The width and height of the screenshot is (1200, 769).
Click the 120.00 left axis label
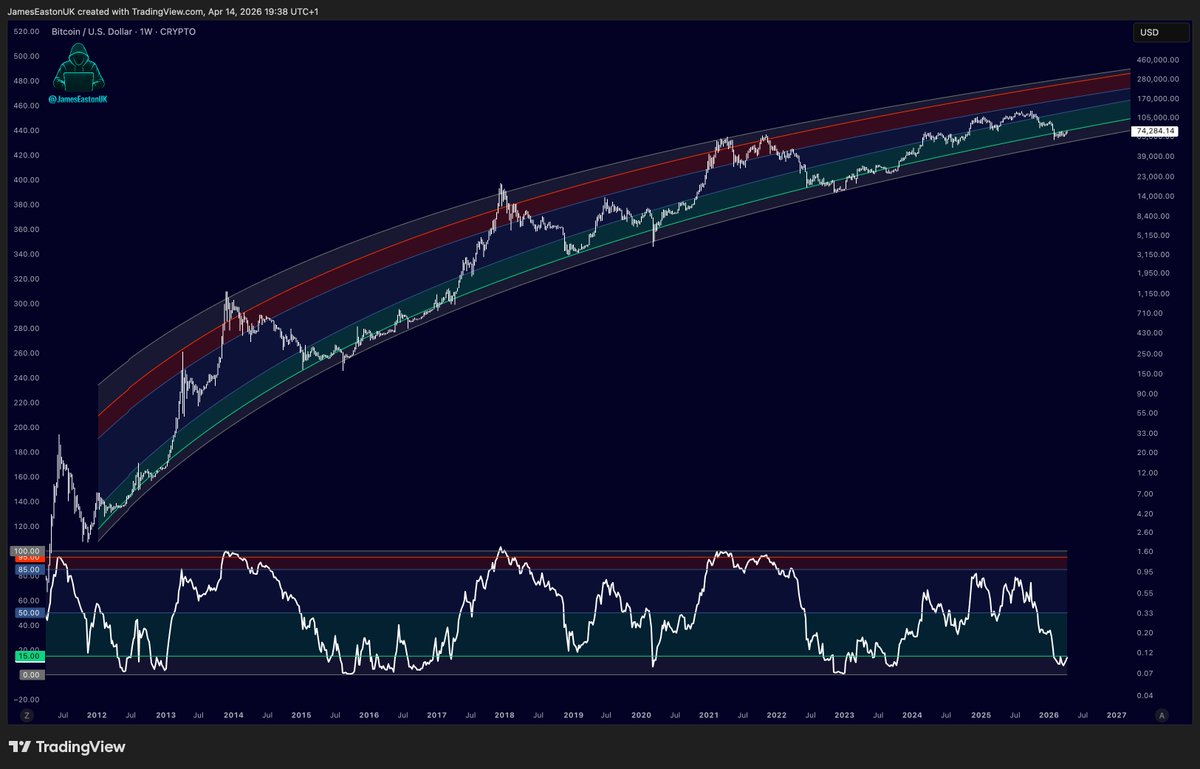(27, 526)
